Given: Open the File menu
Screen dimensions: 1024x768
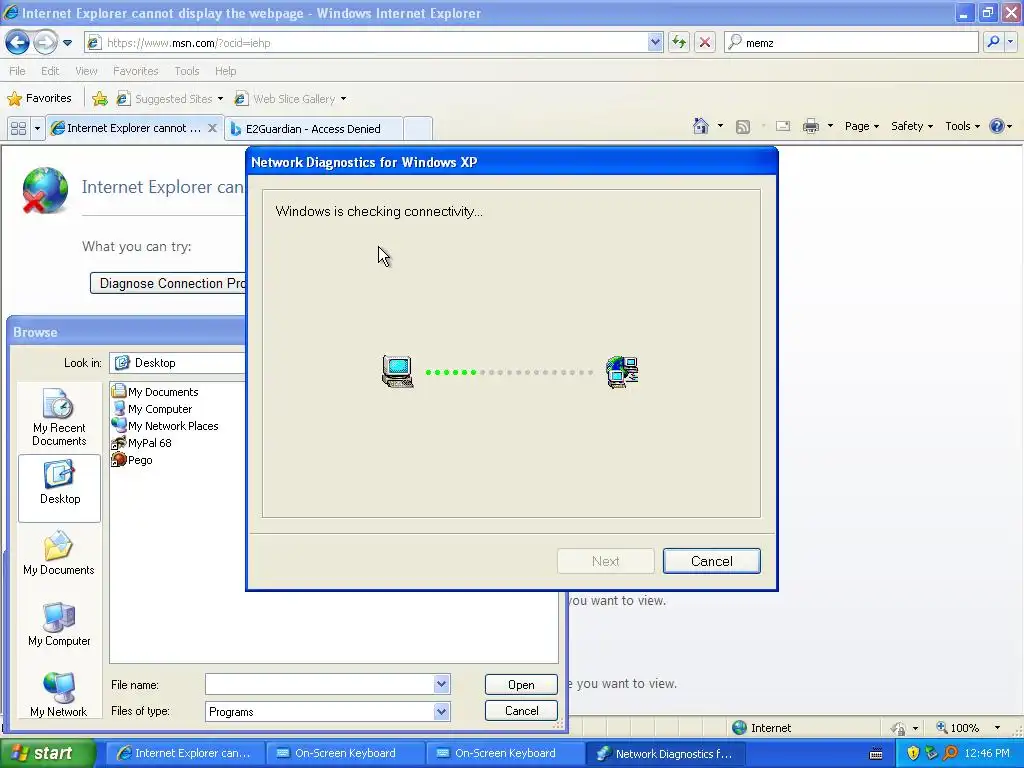Looking at the screenshot, I should 17,71.
